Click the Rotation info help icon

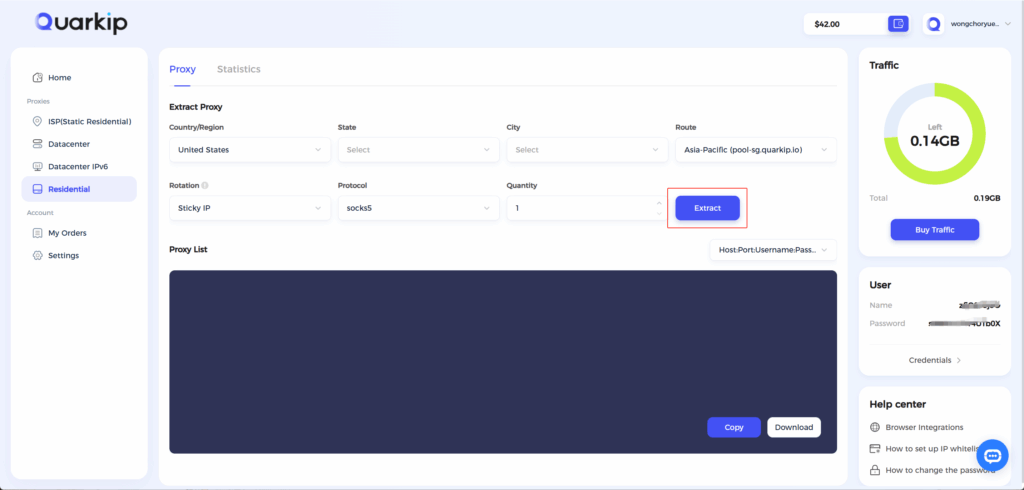[205, 185]
